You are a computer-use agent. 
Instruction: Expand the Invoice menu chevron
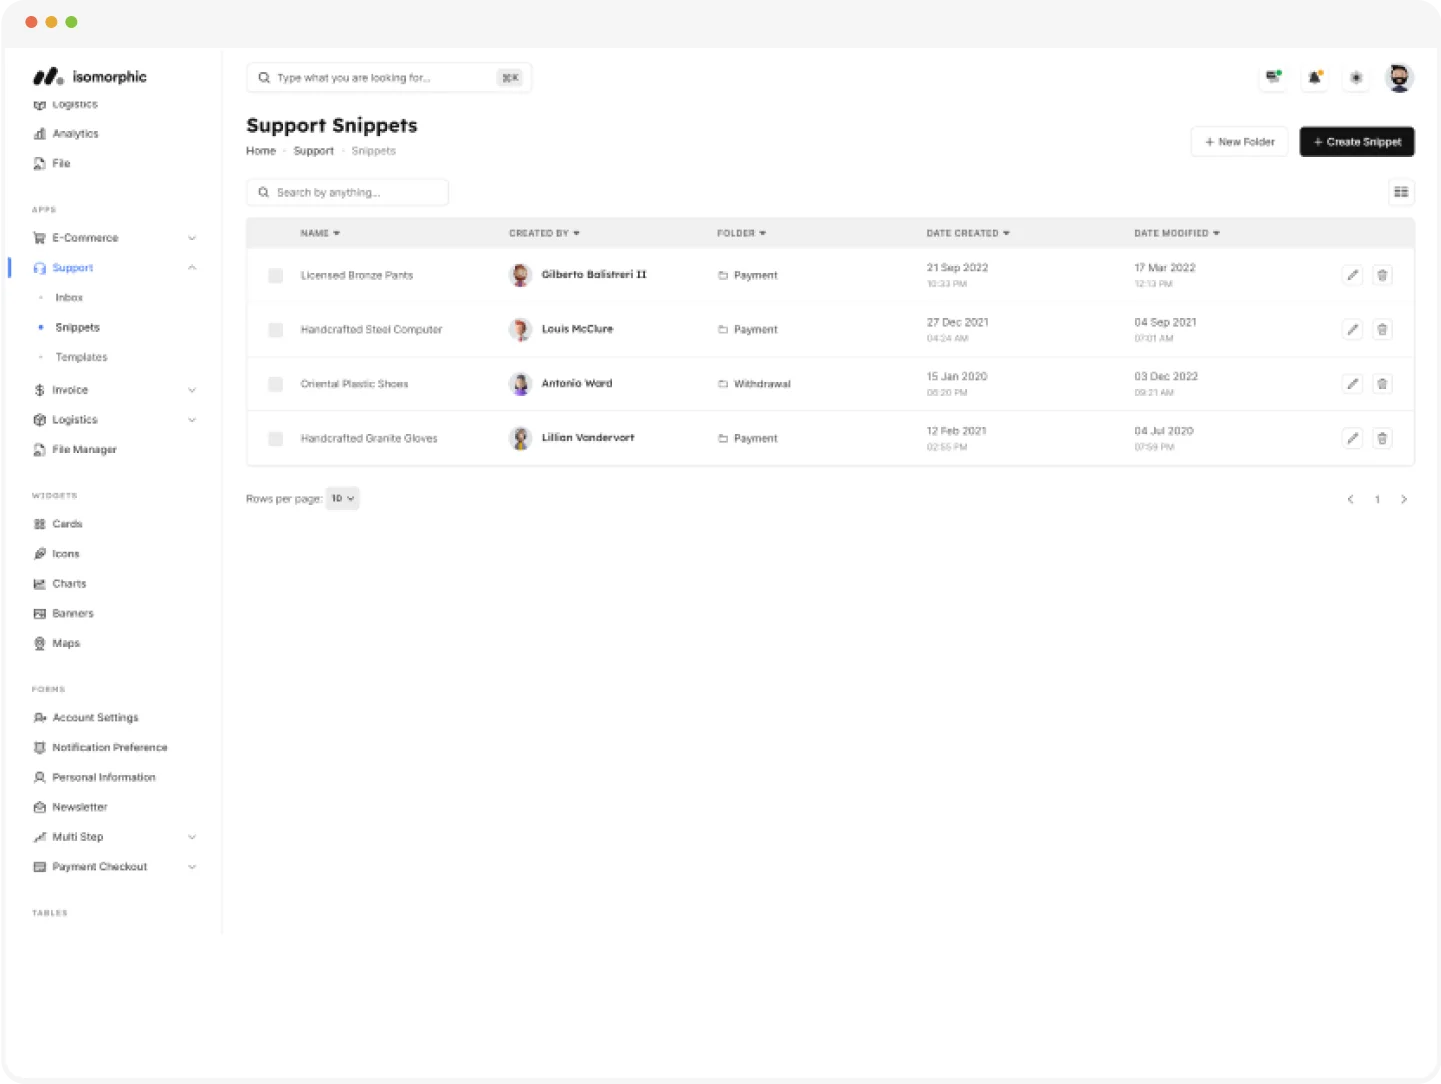click(192, 390)
